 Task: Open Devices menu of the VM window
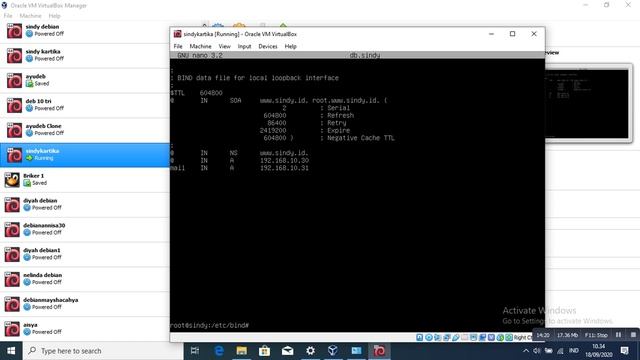(268, 46)
